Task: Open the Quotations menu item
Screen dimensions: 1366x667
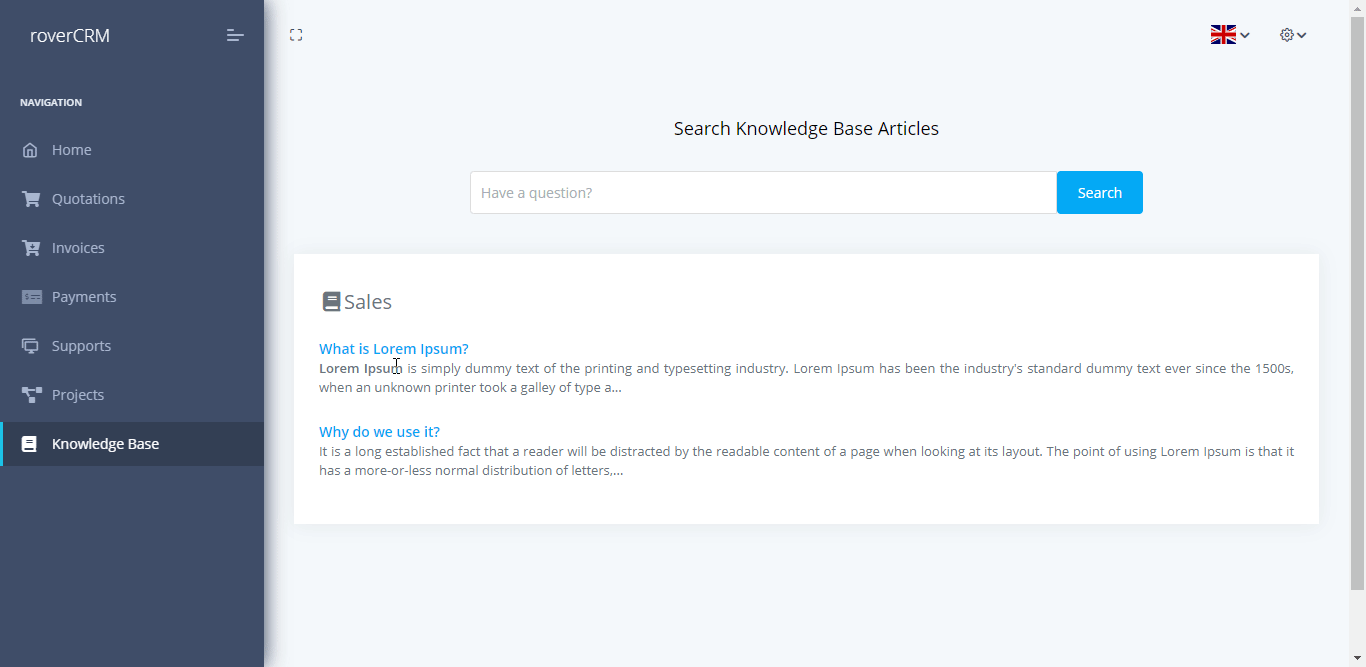Action: [88, 199]
